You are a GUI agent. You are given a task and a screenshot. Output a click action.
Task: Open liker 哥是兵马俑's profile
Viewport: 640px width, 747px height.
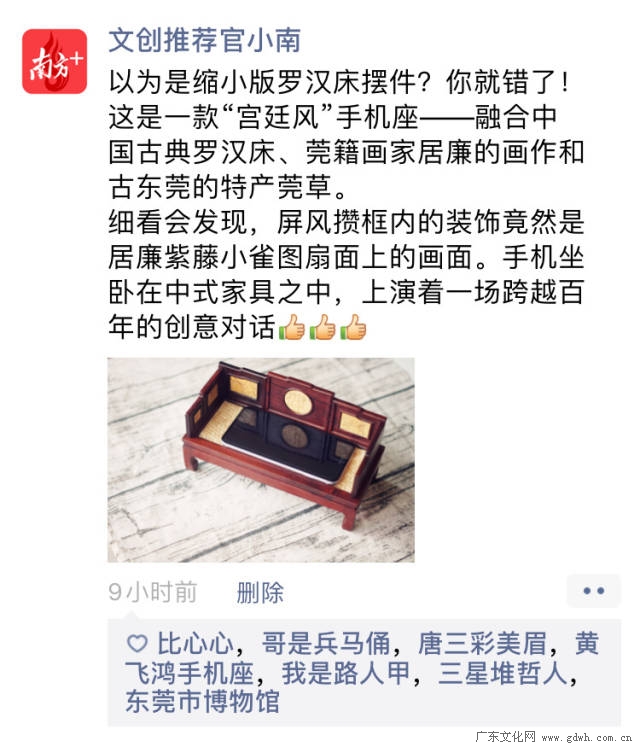click(x=326, y=644)
